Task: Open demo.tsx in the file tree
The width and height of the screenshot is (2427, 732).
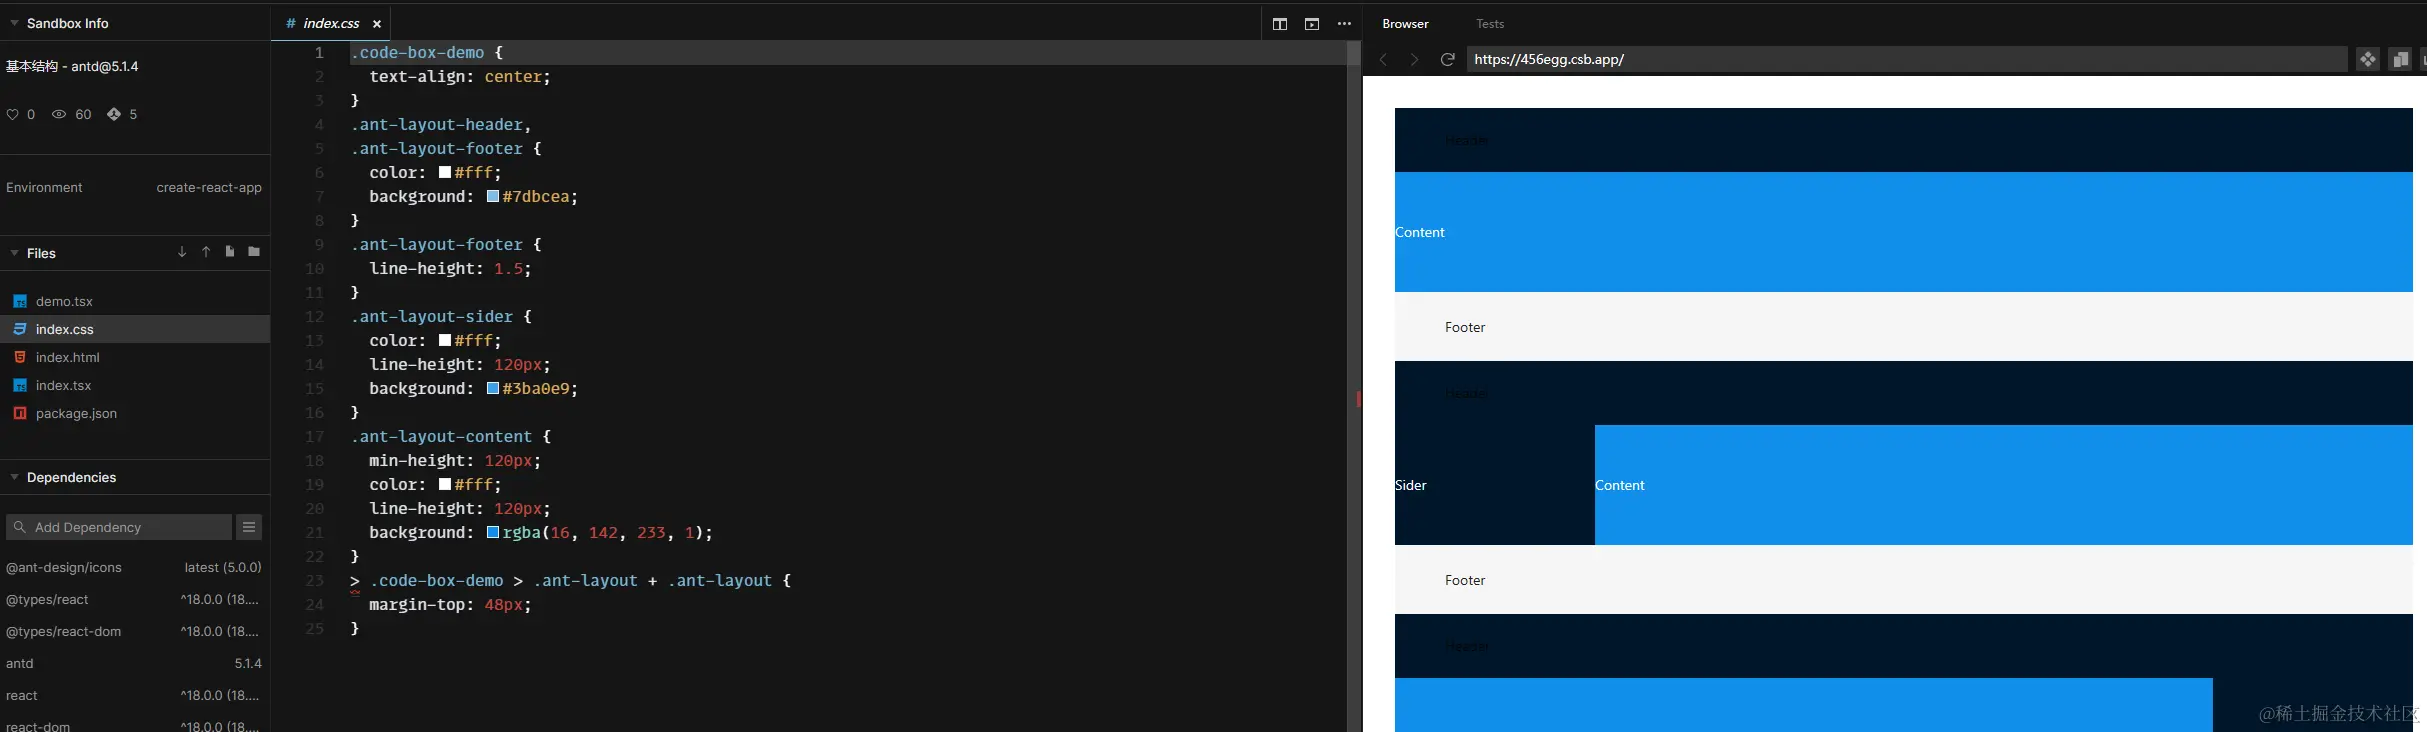Action: click(x=135, y=301)
